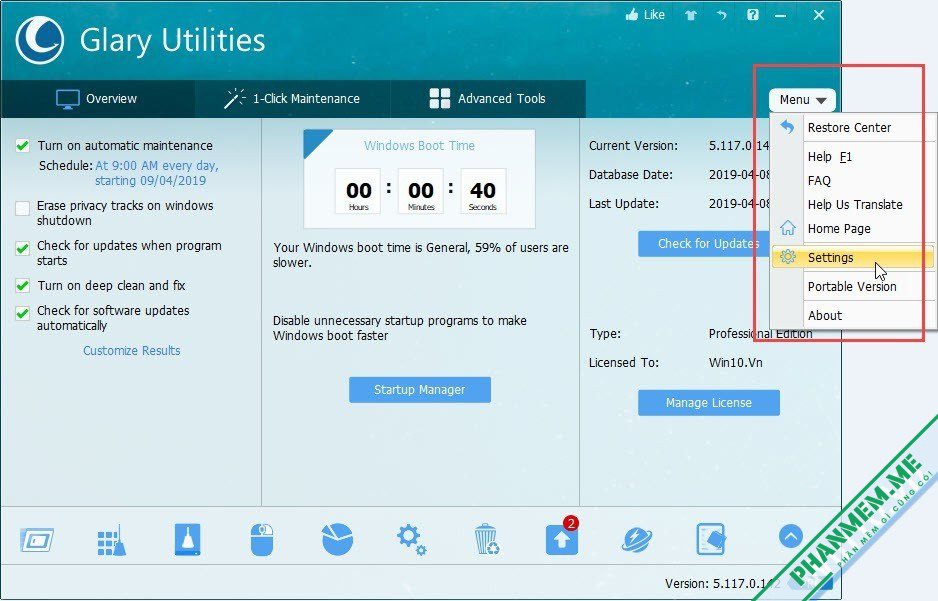Open Home Page from the menu
The height and width of the screenshot is (601, 938).
[852, 228]
